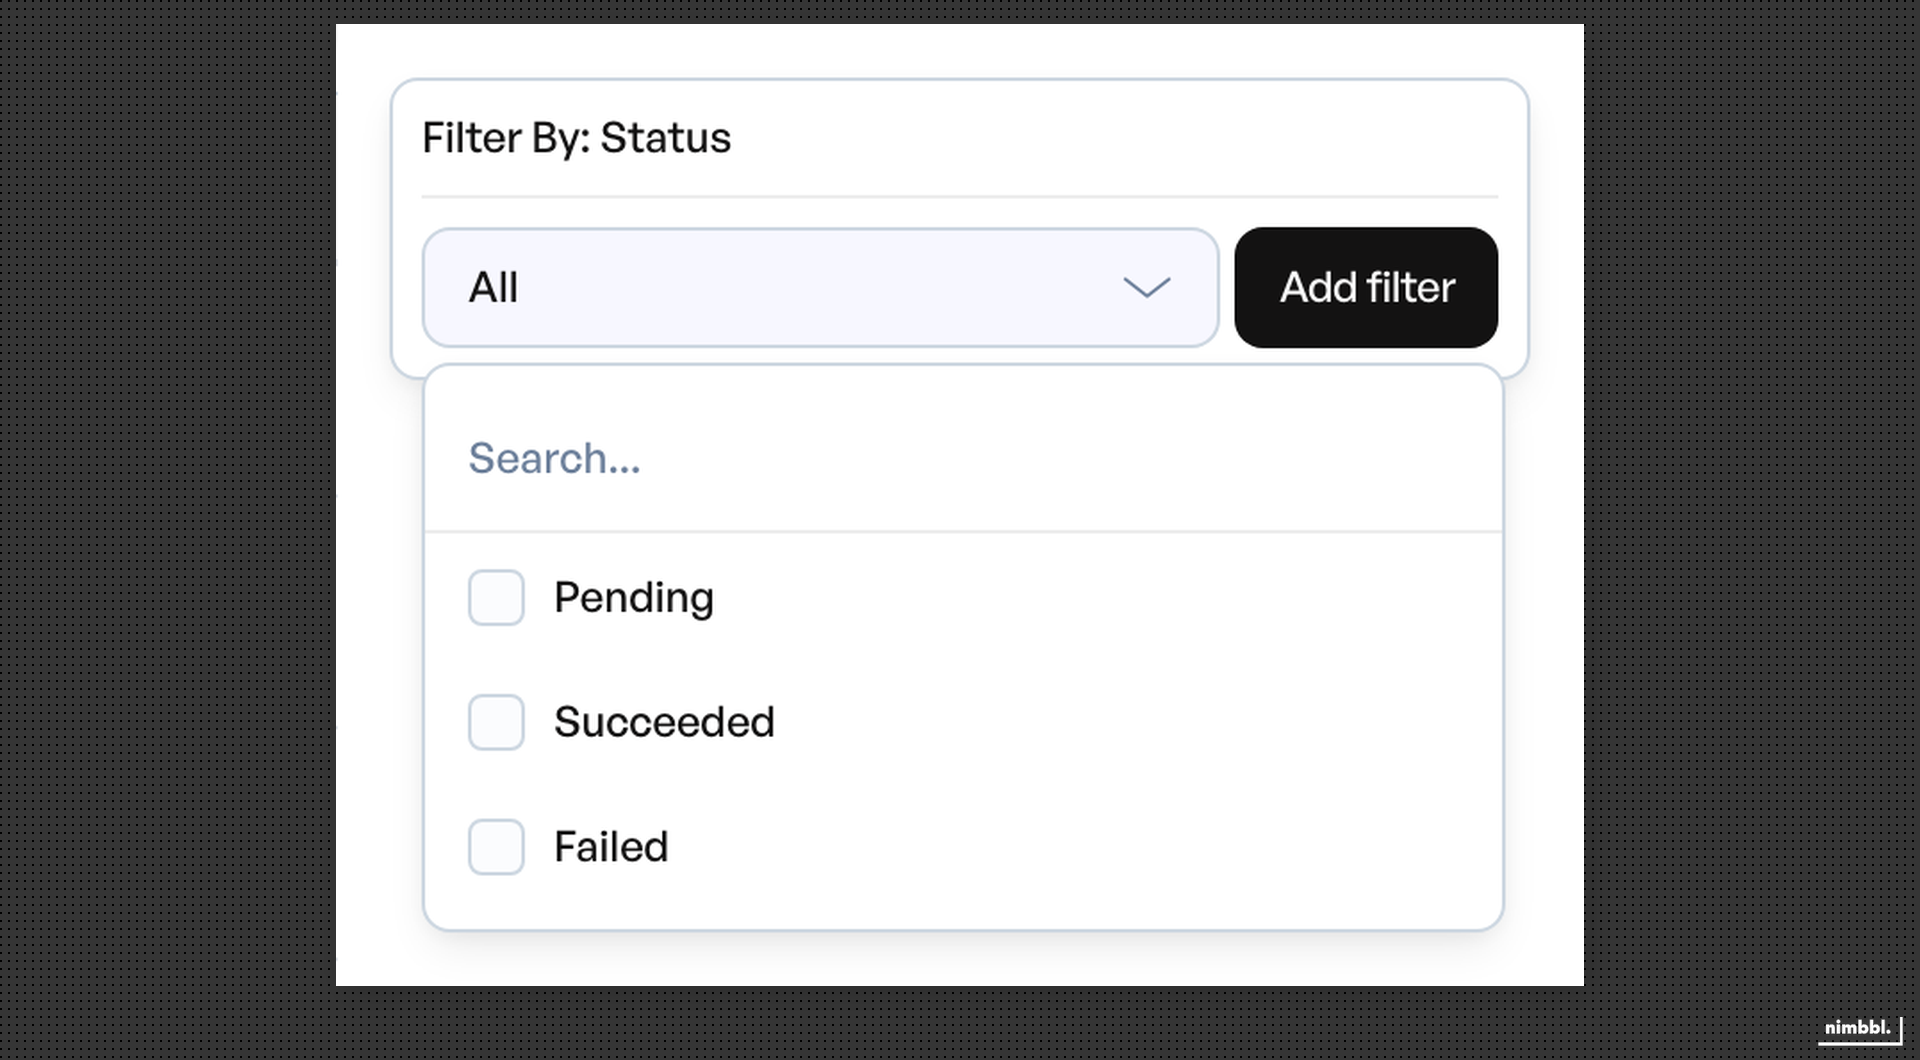This screenshot has width=1920, height=1060.
Task: Click inside the Search field
Action: point(900,458)
